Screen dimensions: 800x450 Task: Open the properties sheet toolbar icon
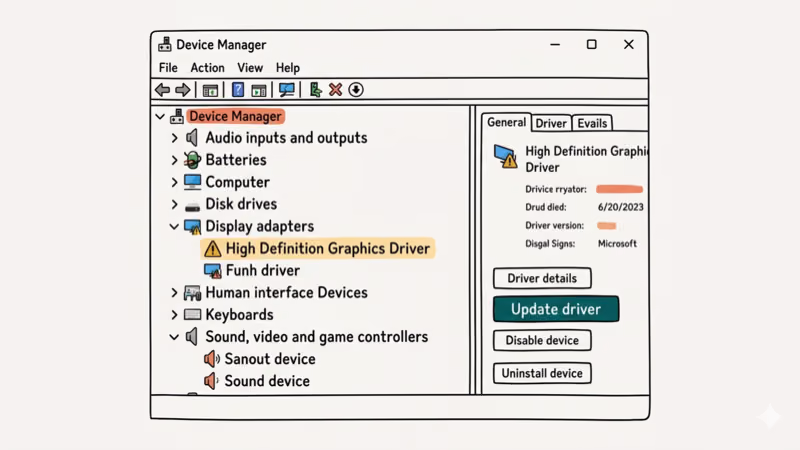(x=210, y=90)
